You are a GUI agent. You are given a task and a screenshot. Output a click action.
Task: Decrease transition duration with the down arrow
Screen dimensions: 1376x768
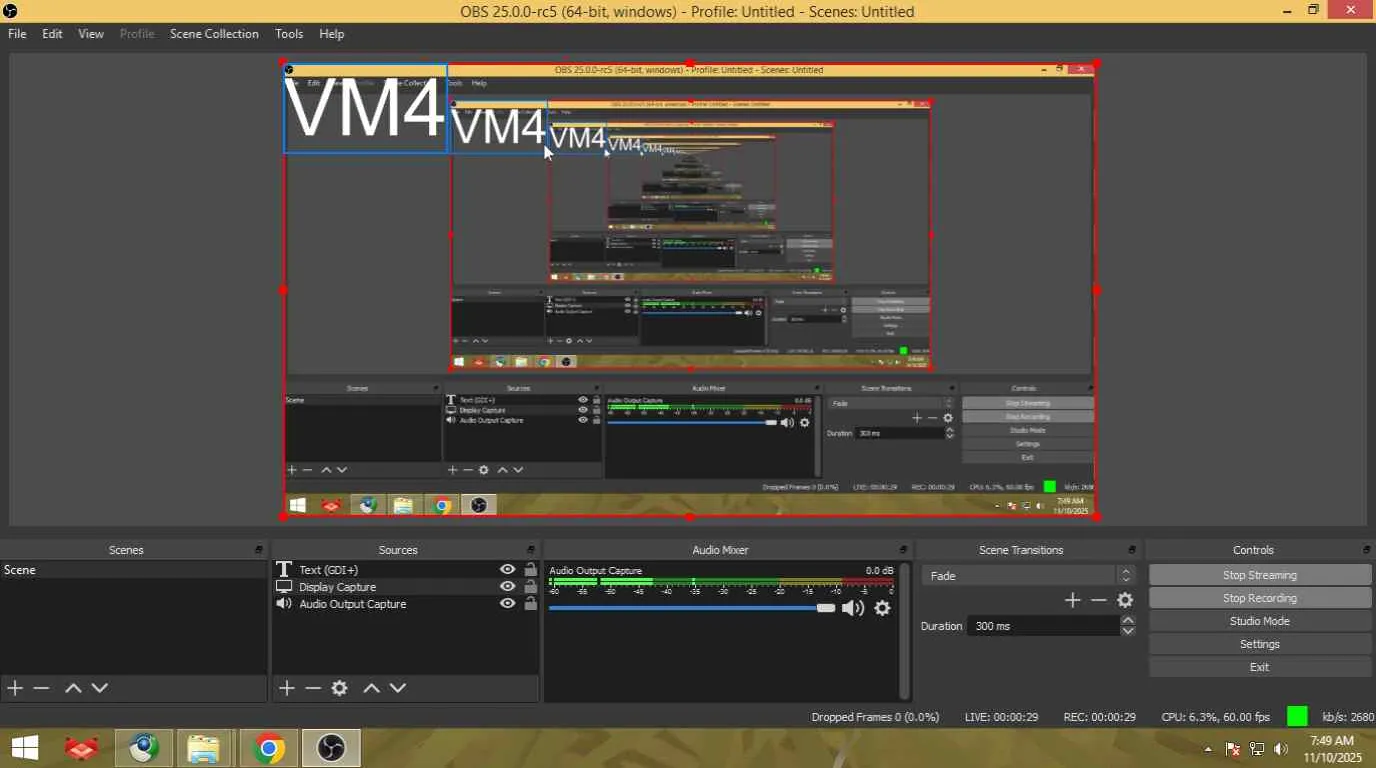click(x=1128, y=631)
